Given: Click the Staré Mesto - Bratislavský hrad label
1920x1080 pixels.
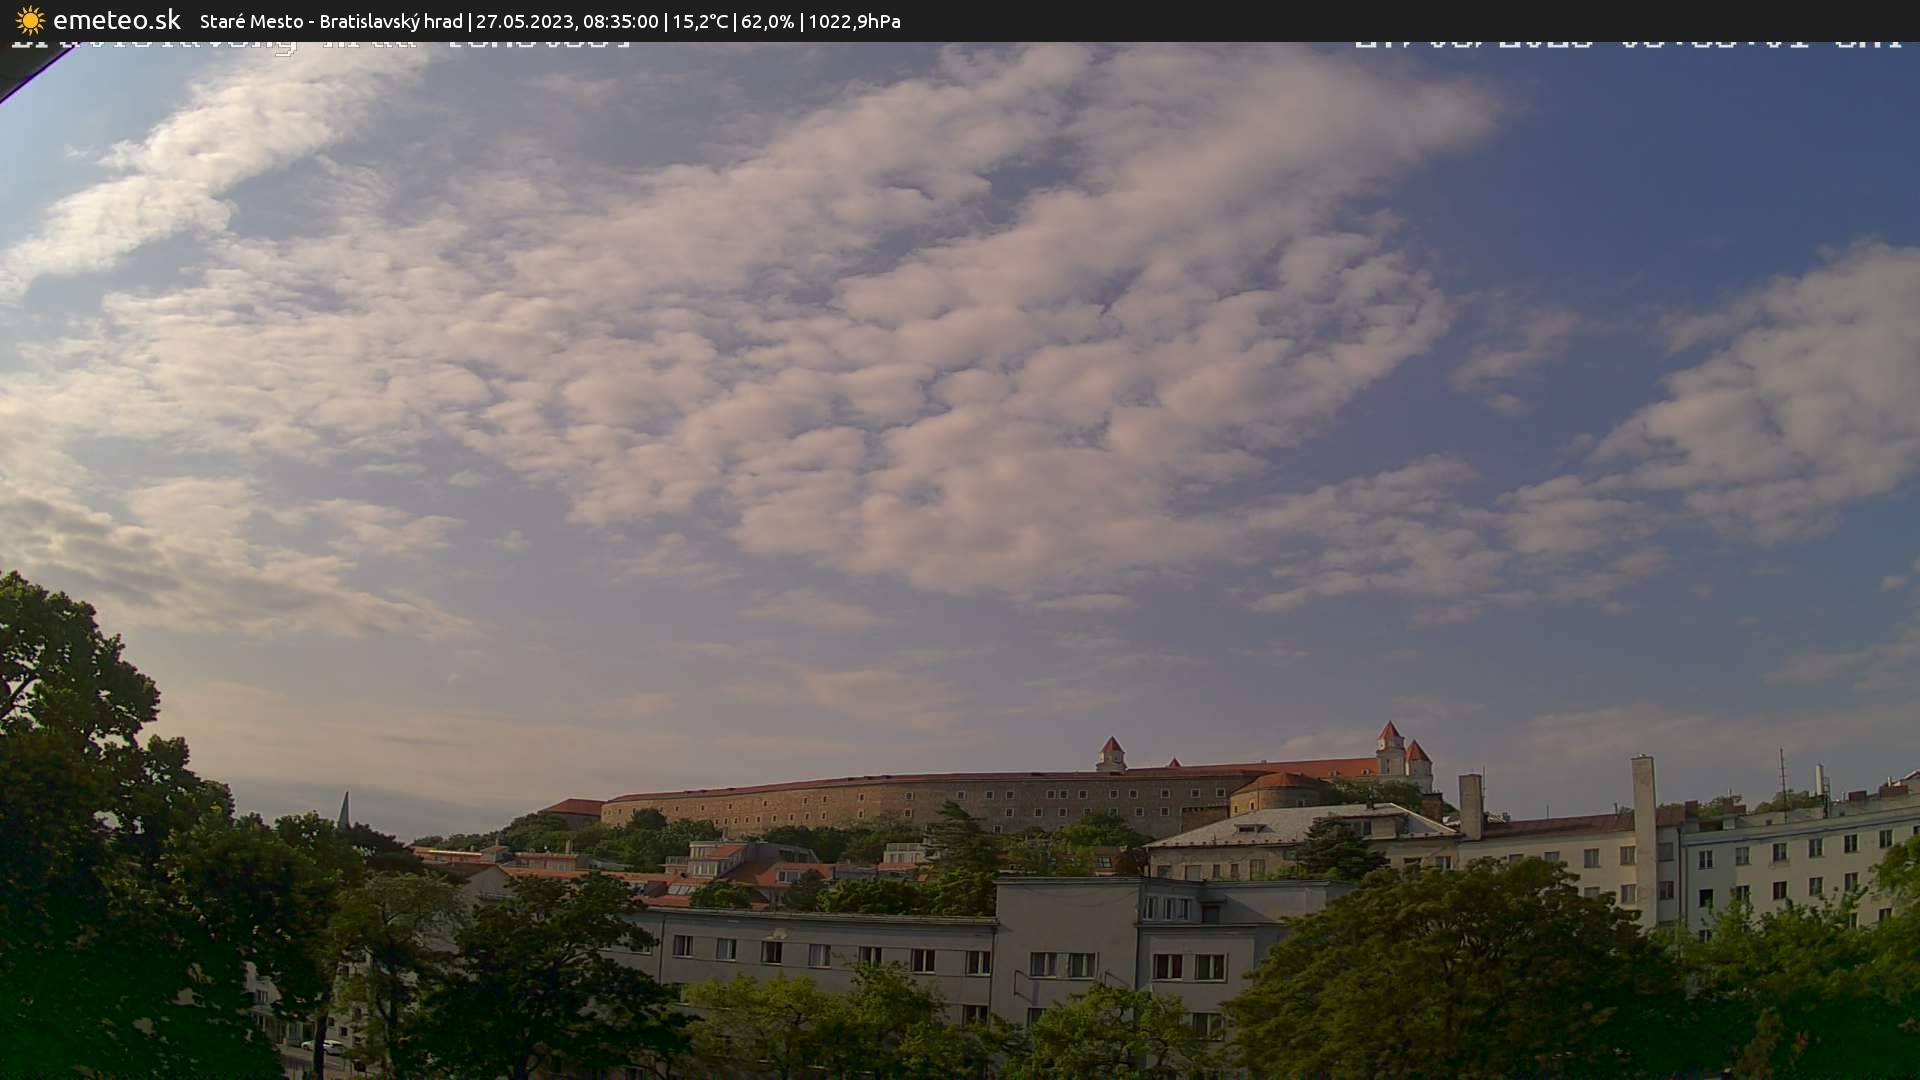Looking at the screenshot, I should 330,21.
